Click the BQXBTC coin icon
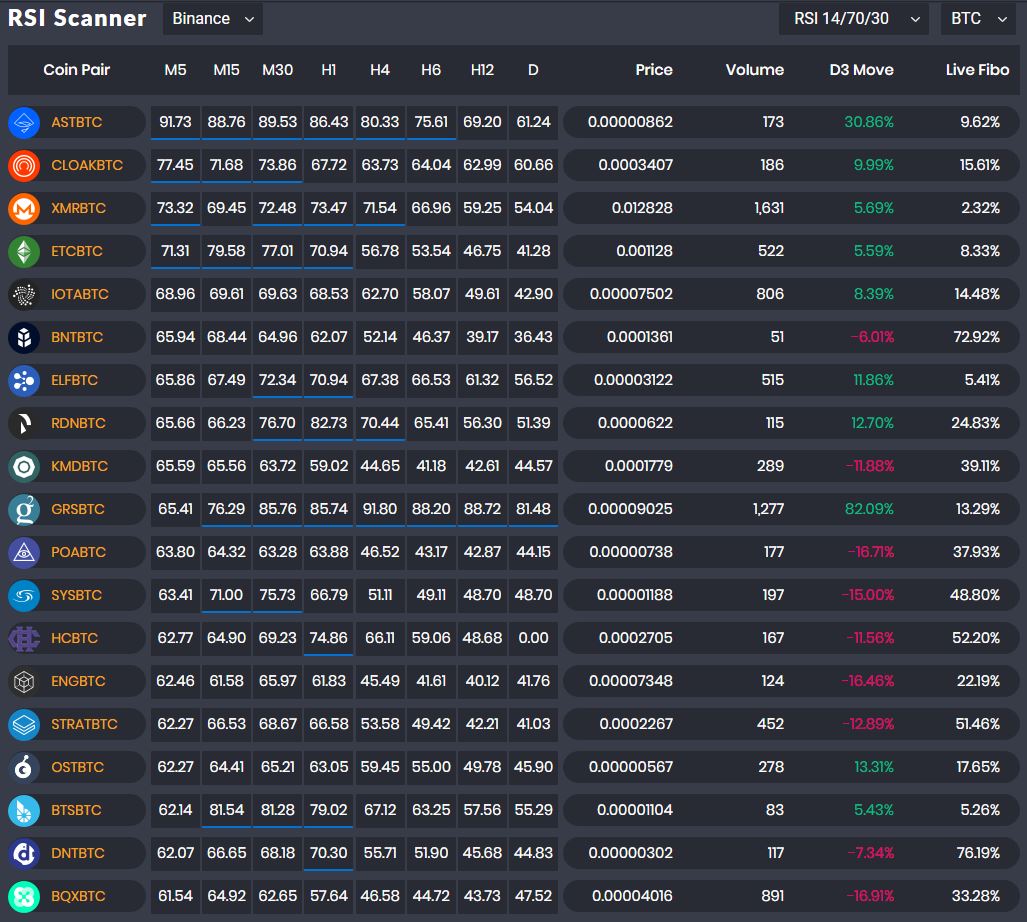The image size is (1027, 922). point(24,896)
